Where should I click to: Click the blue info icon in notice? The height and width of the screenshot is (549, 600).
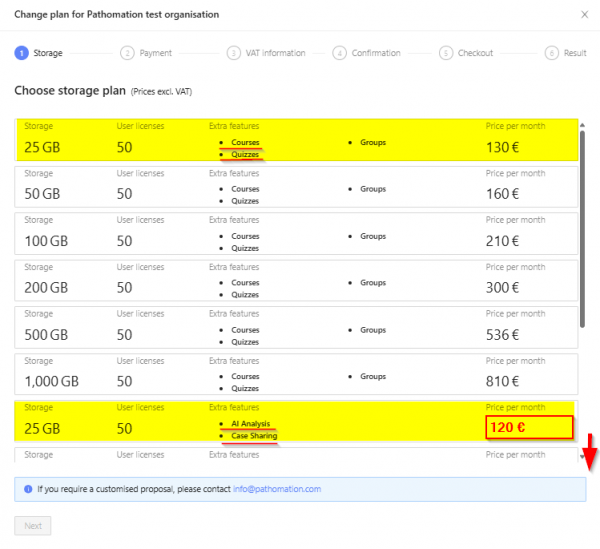(27, 489)
